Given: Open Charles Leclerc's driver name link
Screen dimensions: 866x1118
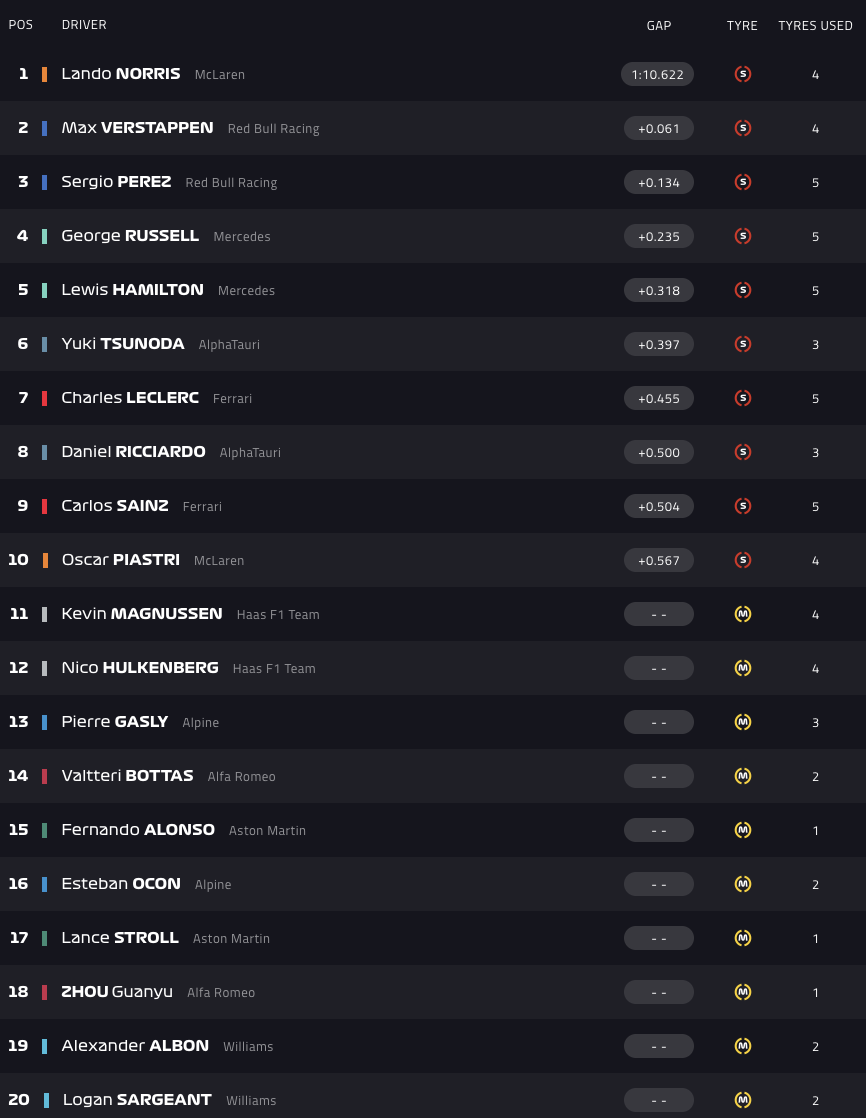Looking at the screenshot, I should tap(130, 398).
